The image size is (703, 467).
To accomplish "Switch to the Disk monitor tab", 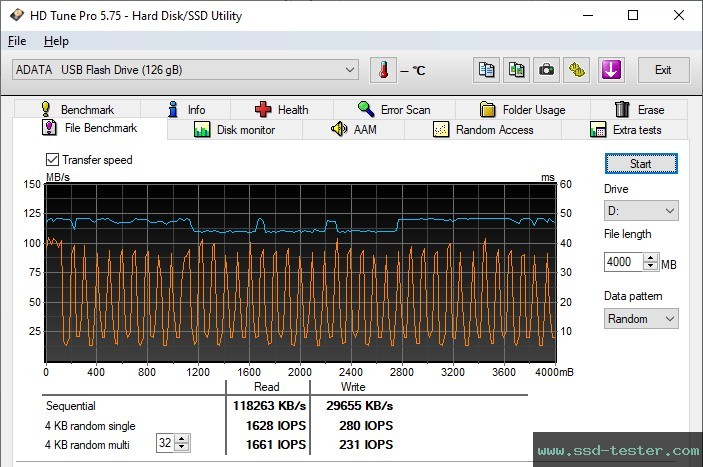I will point(234,130).
